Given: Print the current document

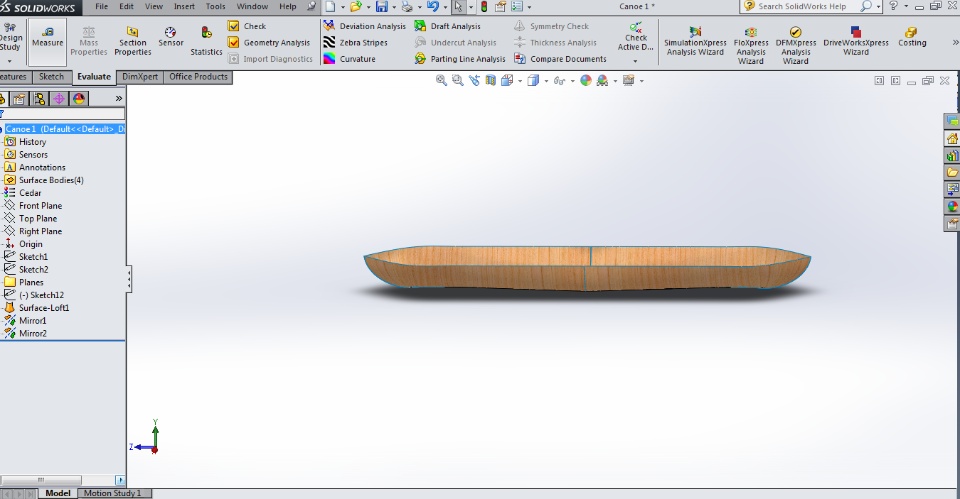Looking at the screenshot, I should tap(407, 7).
